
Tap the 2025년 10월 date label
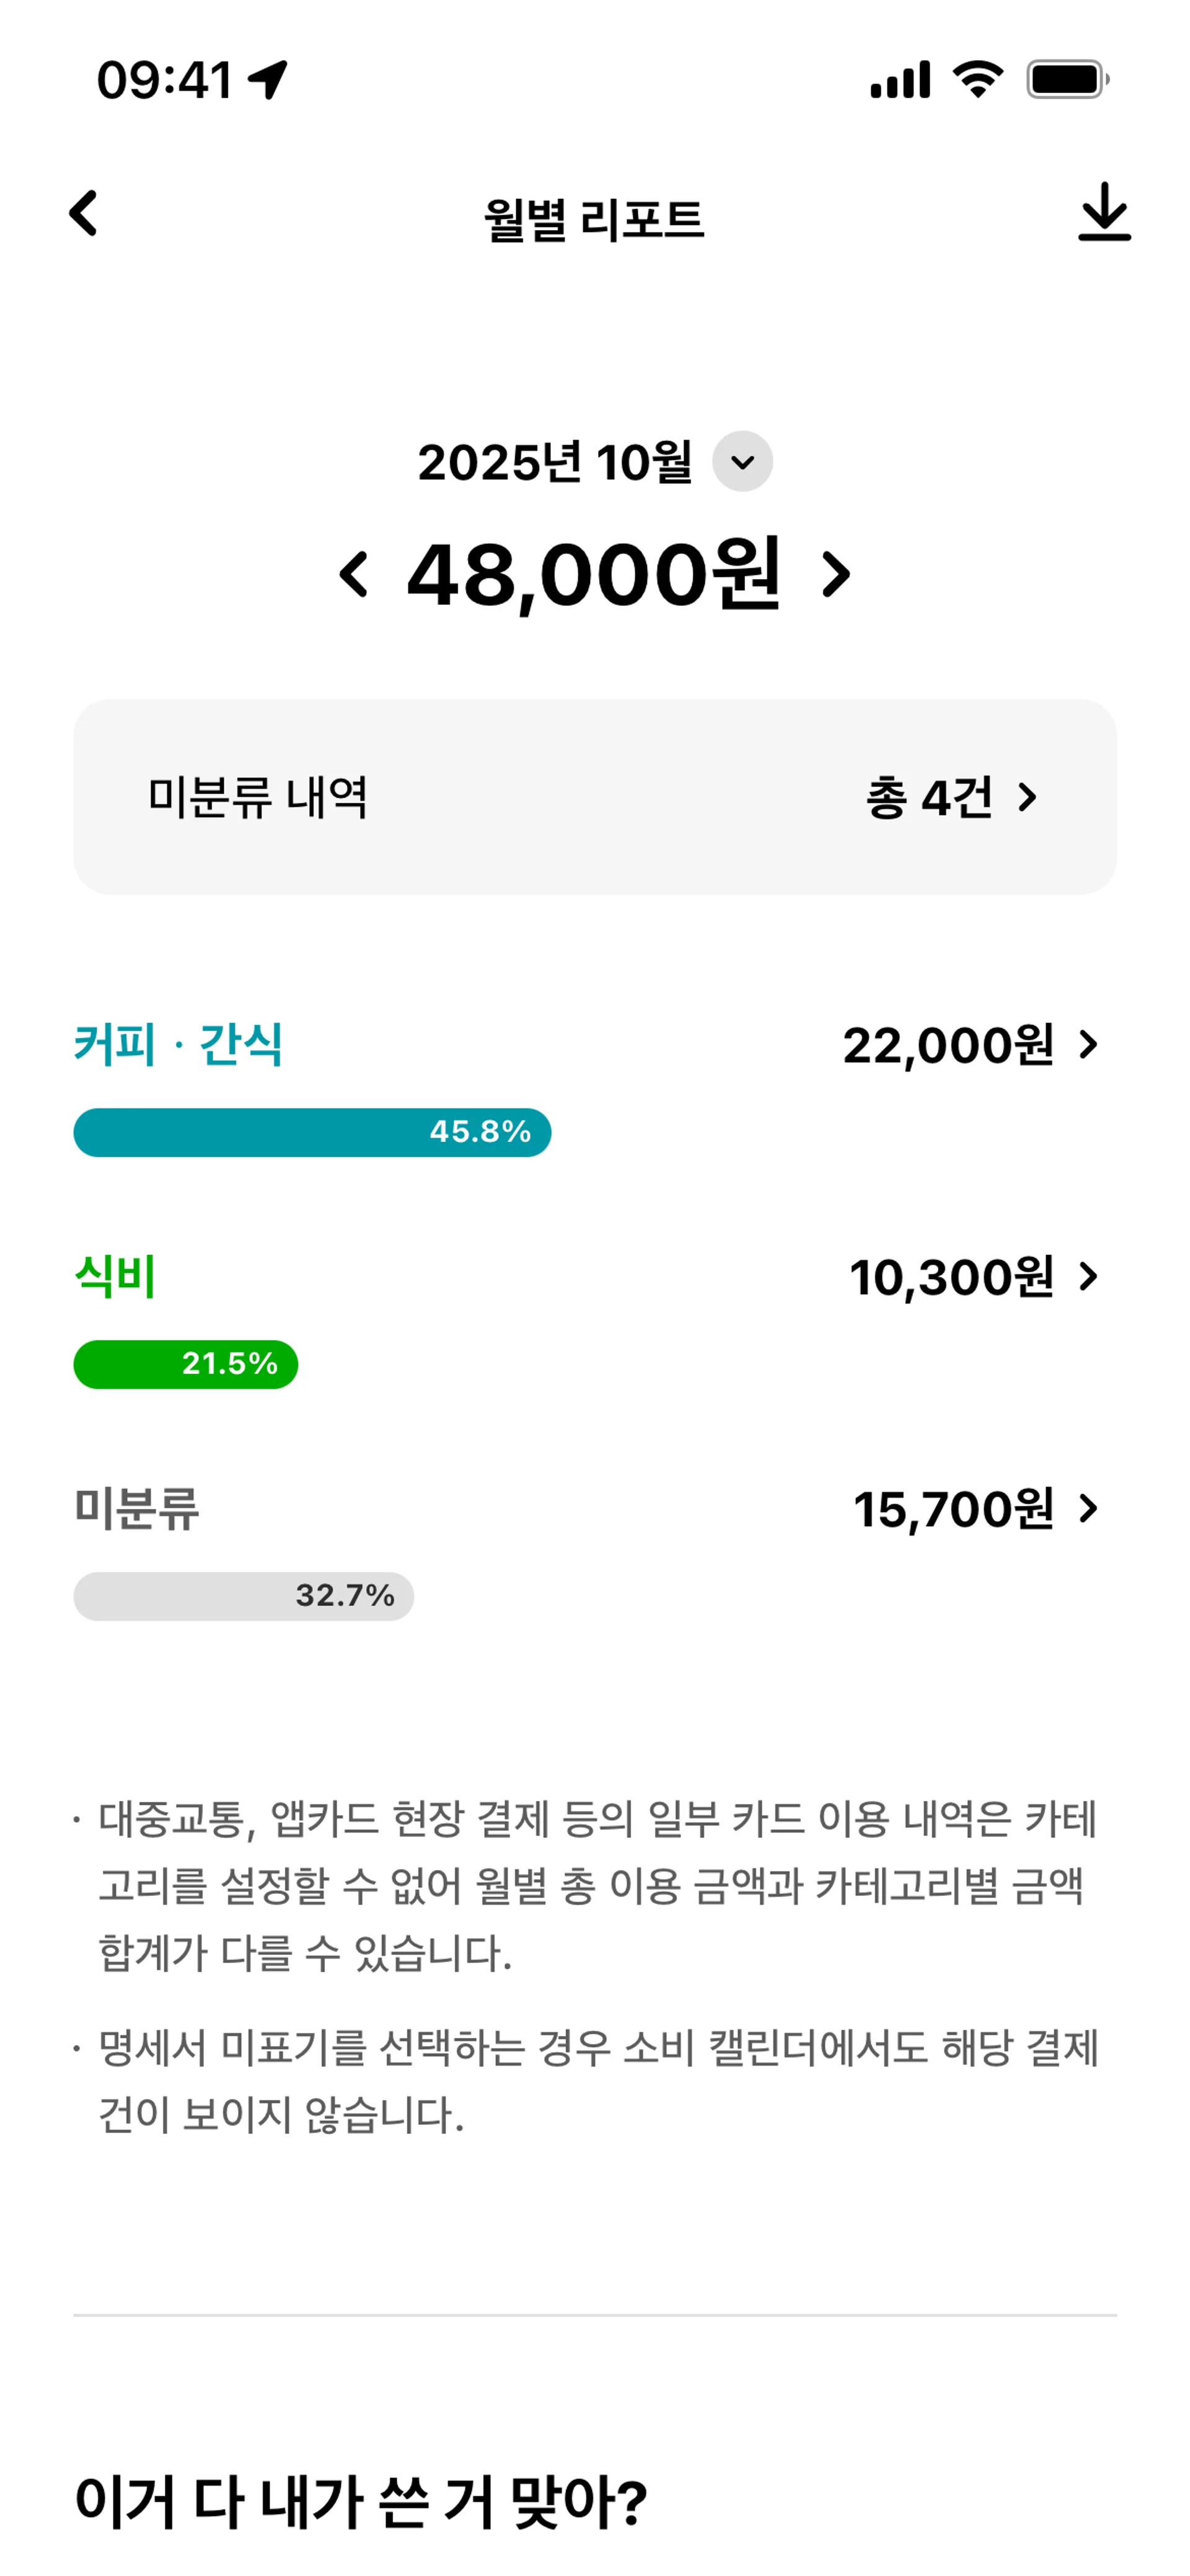click(x=555, y=462)
